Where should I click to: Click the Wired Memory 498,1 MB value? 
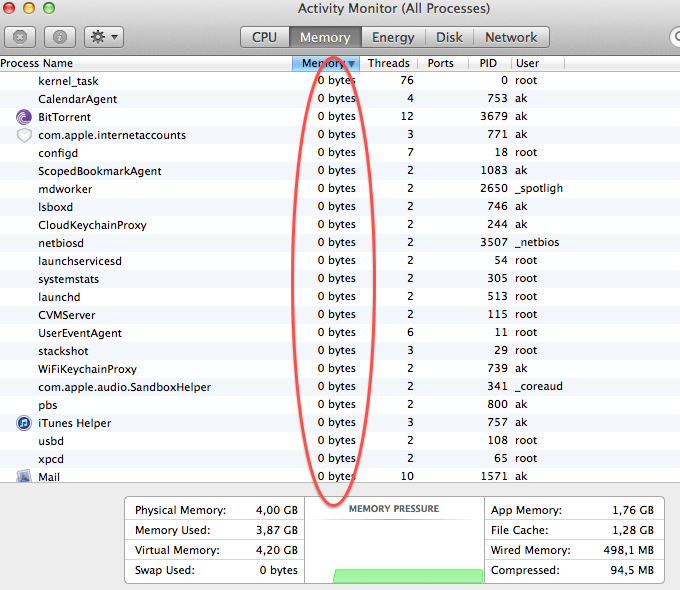628,550
